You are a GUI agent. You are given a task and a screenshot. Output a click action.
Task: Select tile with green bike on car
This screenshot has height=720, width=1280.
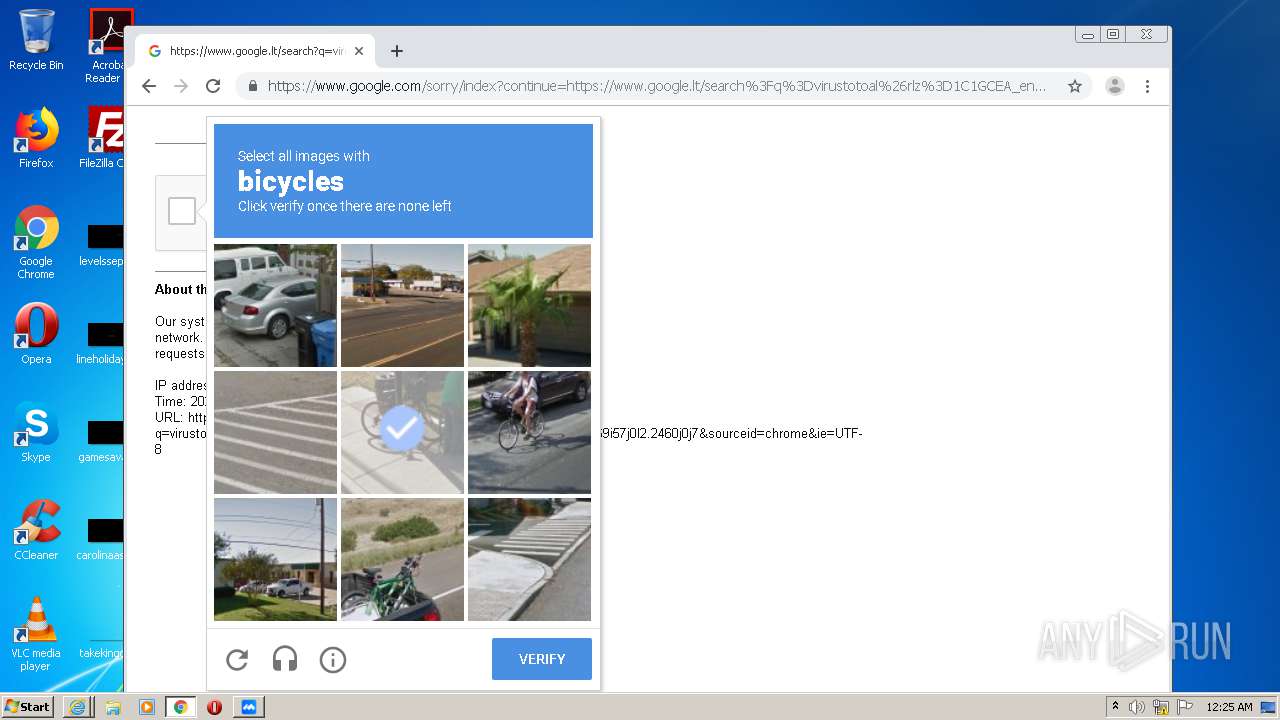coord(402,560)
